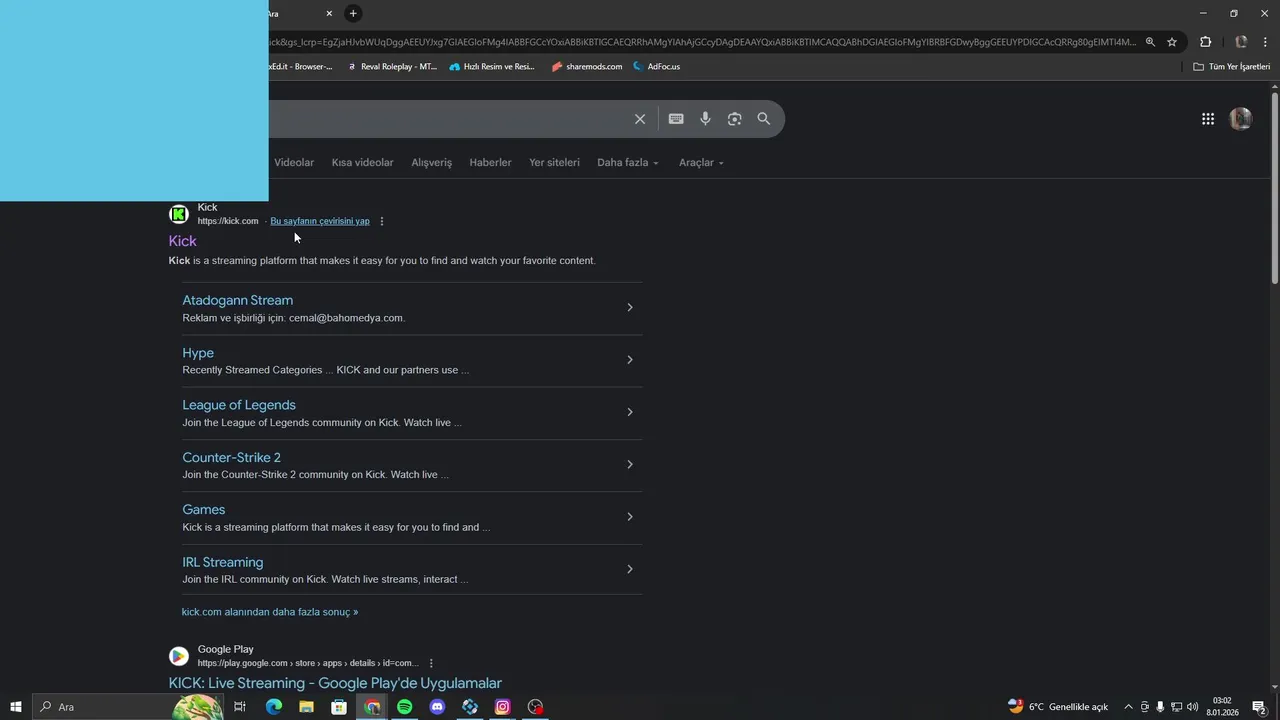Expand the Hype row chevron
This screenshot has height=720, width=1280.
pos(629,359)
